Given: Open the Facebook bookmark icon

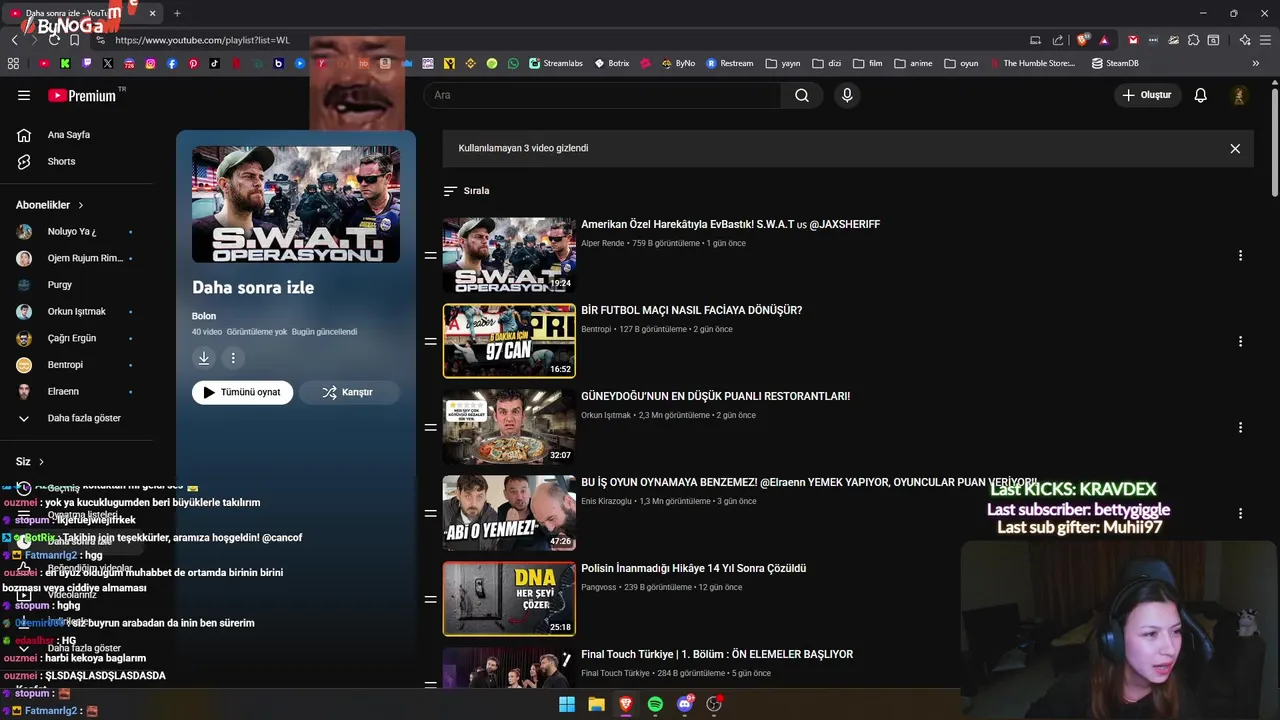Looking at the screenshot, I should click(172, 63).
